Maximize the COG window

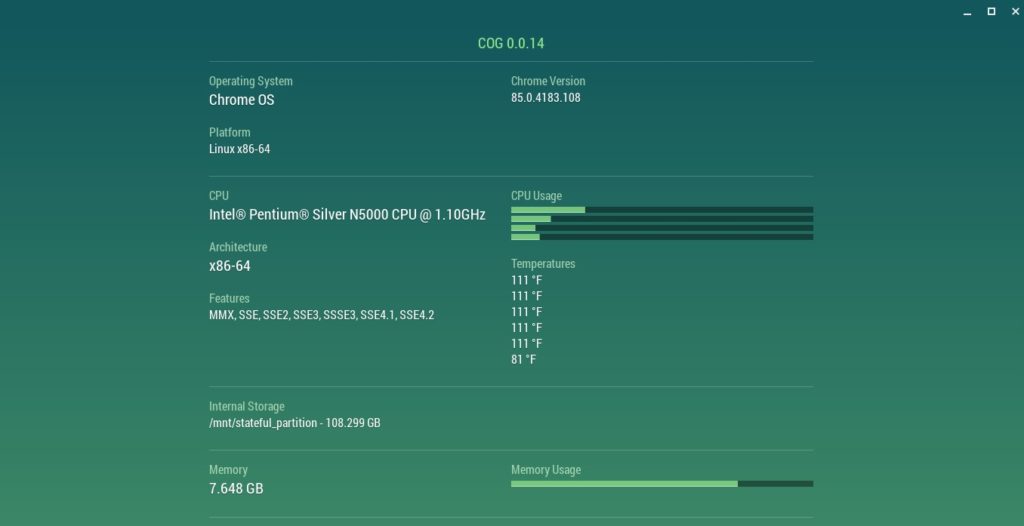[x=991, y=11]
